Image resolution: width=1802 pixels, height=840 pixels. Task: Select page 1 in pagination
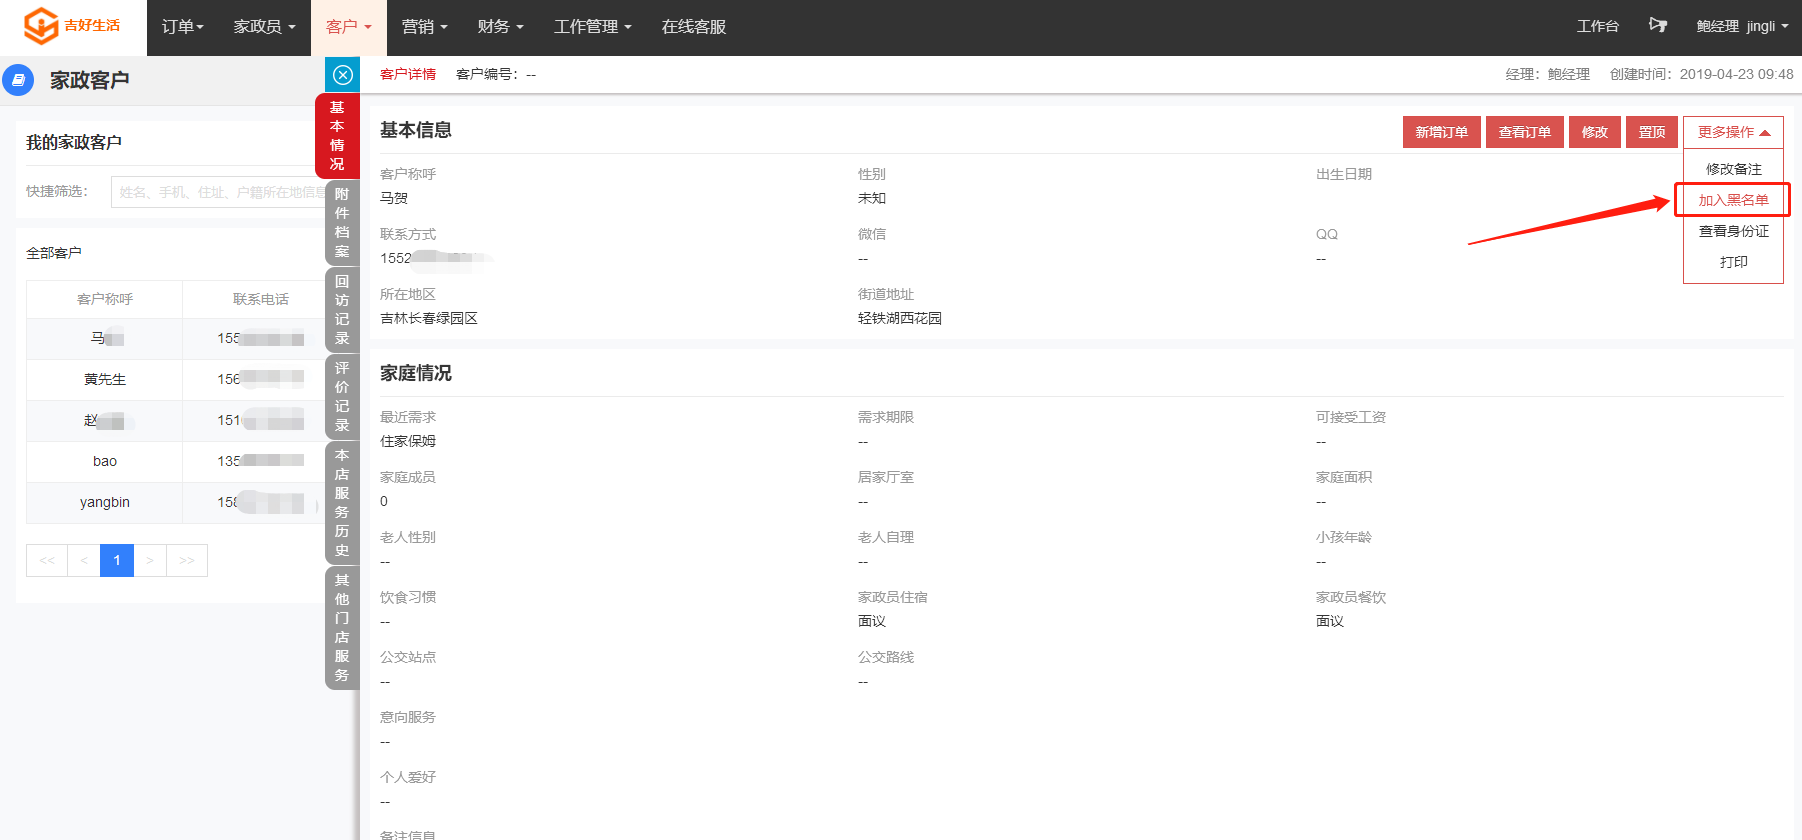[x=117, y=560]
